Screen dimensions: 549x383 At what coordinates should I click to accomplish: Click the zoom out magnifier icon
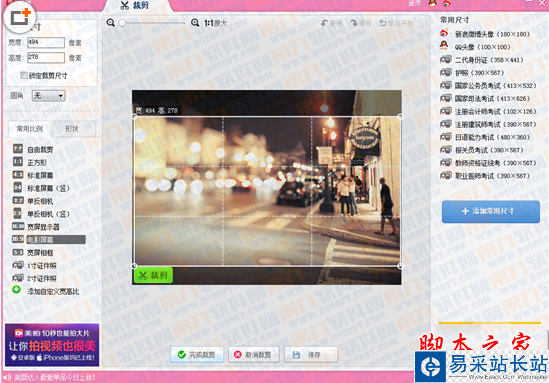click(111, 23)
